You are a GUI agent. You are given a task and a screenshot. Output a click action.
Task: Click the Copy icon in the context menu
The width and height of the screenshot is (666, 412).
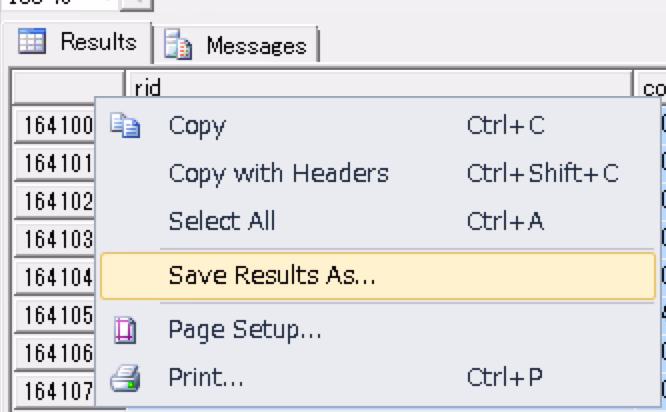tap(125, 126)
